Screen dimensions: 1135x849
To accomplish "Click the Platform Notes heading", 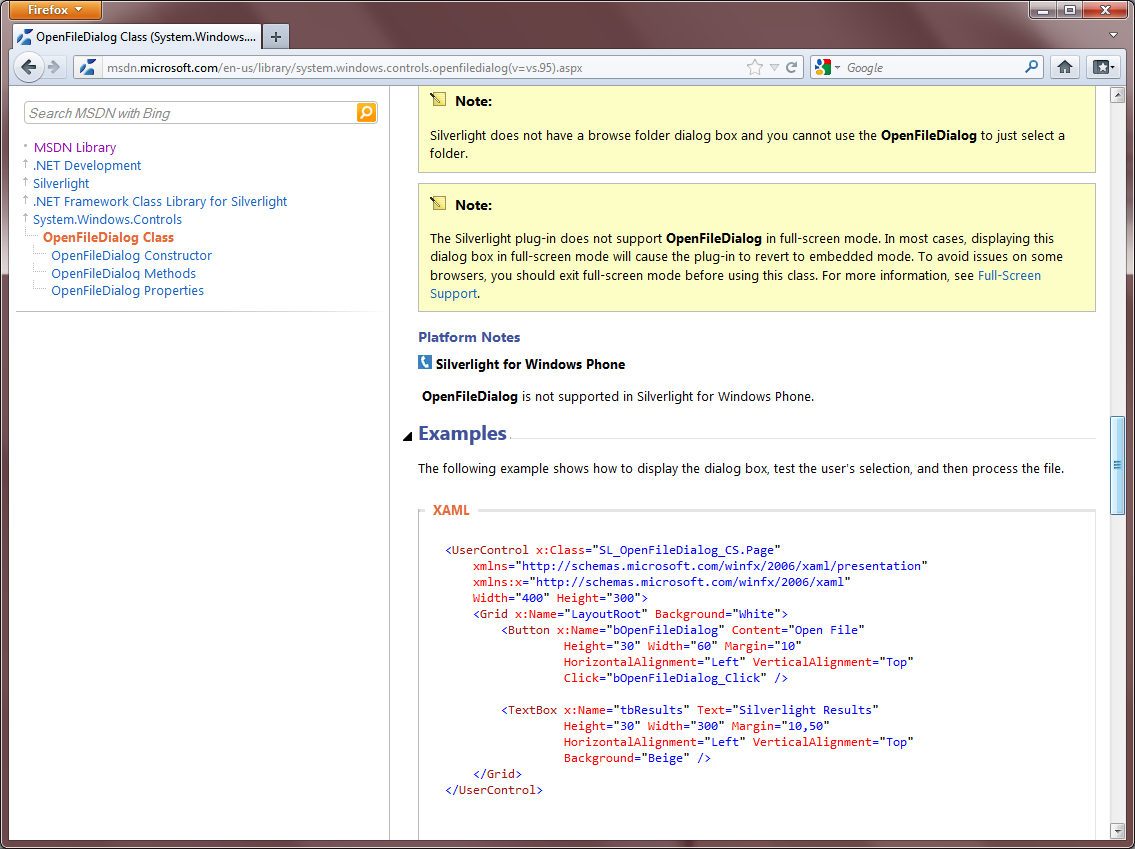I will [x=469, y=337].
